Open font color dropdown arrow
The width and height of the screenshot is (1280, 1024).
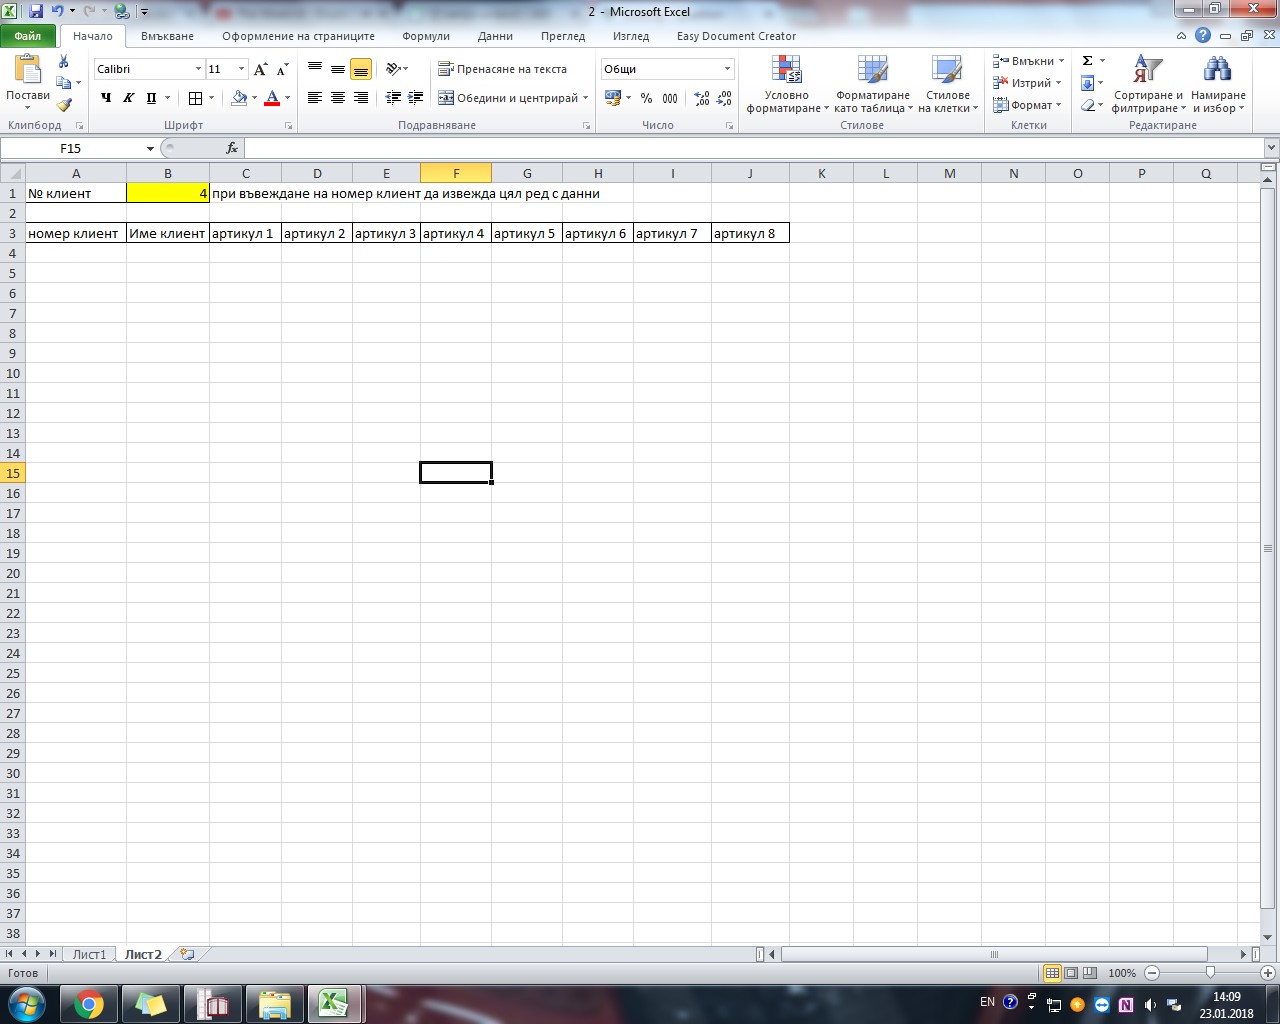coord(287,98)
